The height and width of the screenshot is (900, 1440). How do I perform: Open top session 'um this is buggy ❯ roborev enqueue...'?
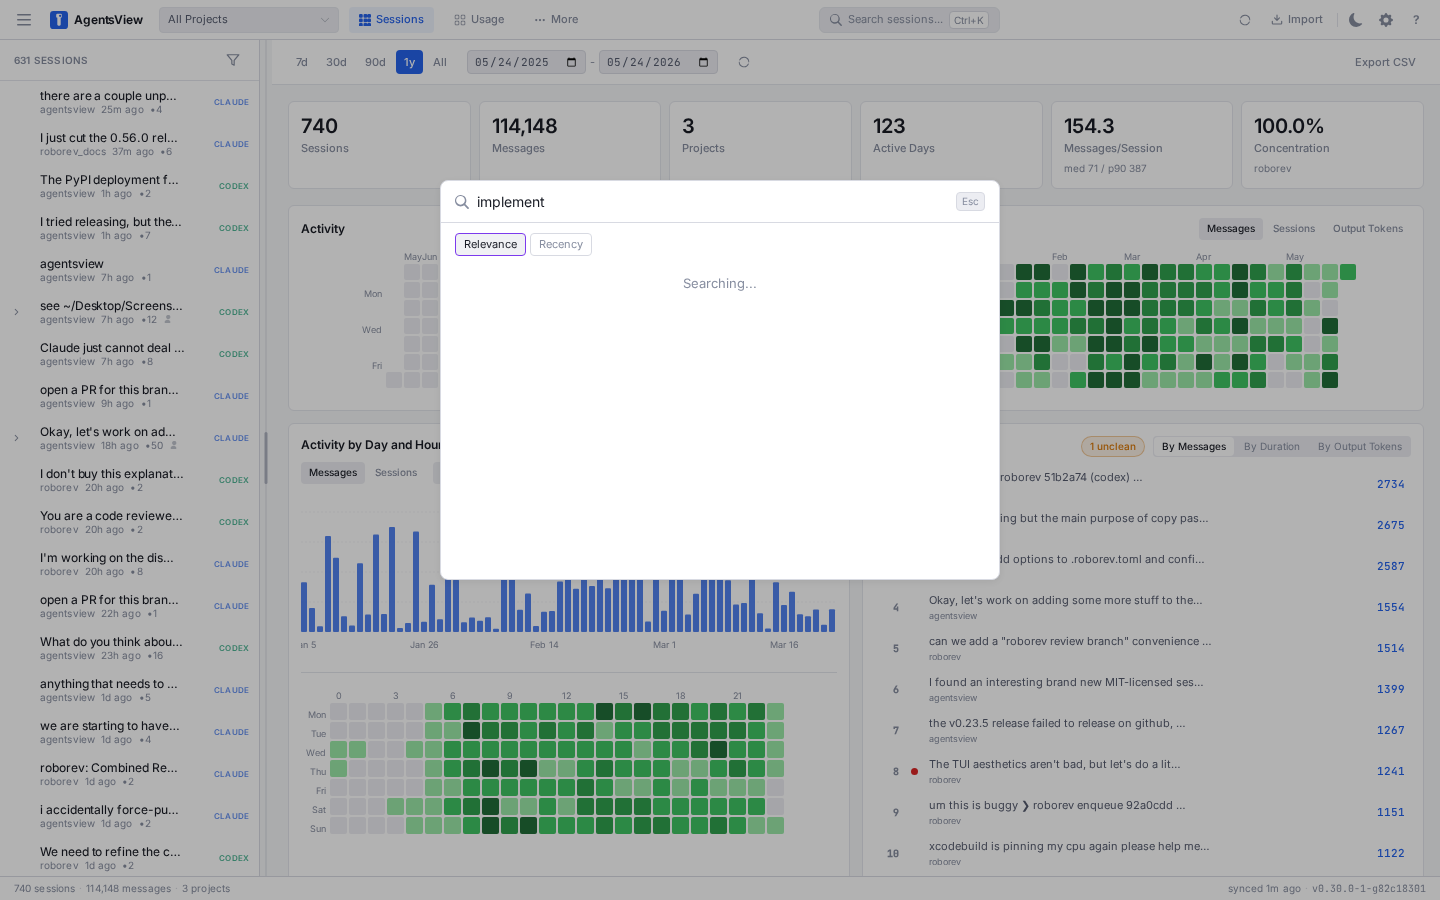click(x=1145, y=812)
